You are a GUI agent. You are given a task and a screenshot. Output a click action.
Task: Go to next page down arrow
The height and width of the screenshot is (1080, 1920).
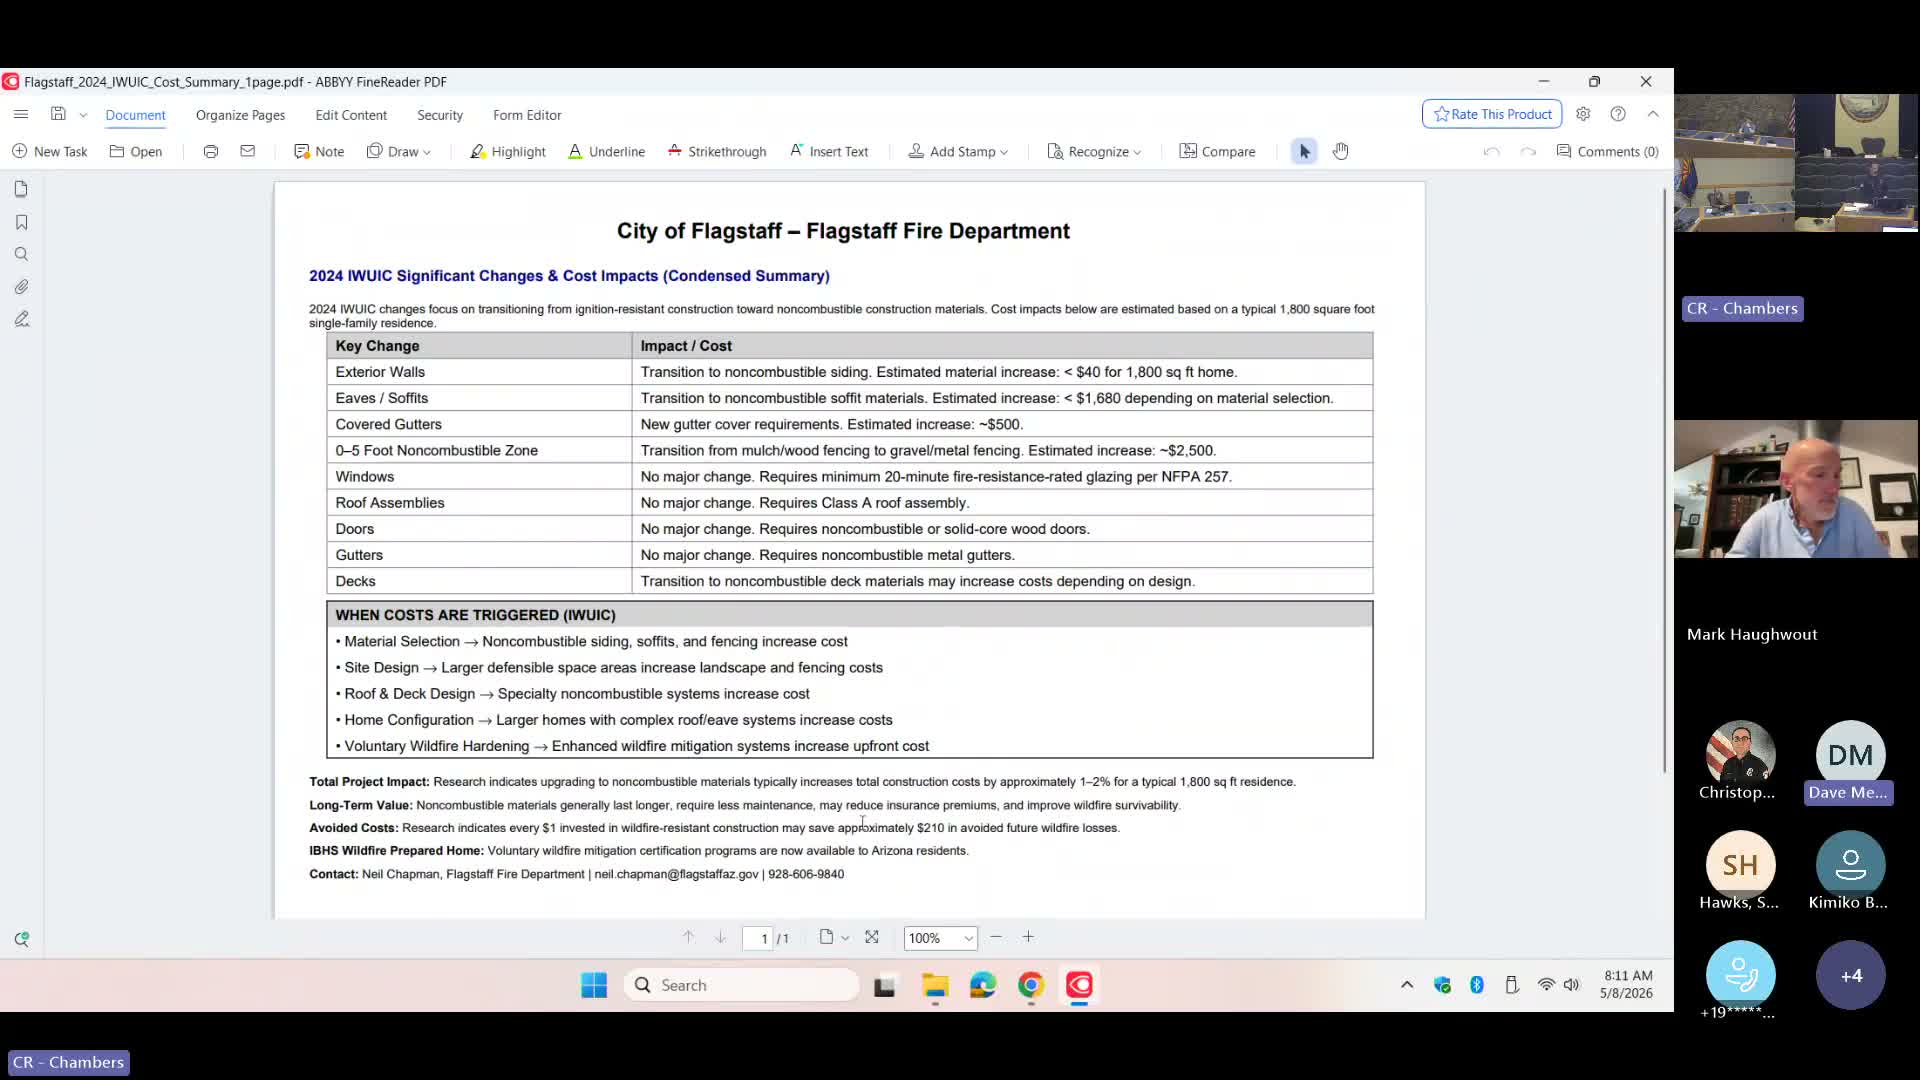point(720,938)
